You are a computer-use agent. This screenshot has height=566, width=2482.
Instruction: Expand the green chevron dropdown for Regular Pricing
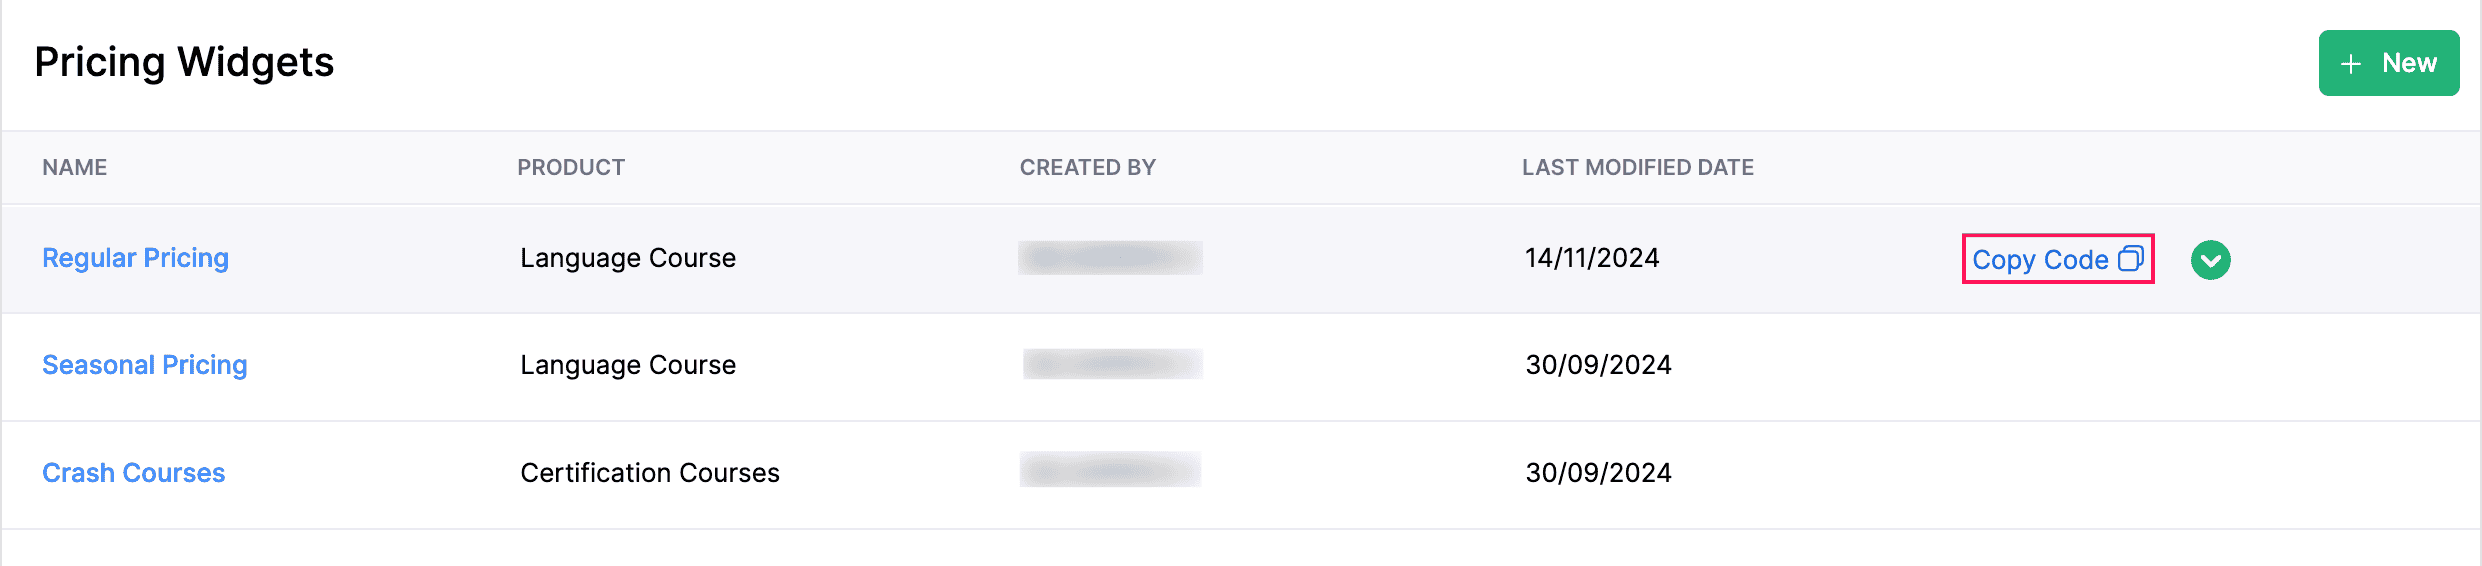click(x=2210, y=260)
